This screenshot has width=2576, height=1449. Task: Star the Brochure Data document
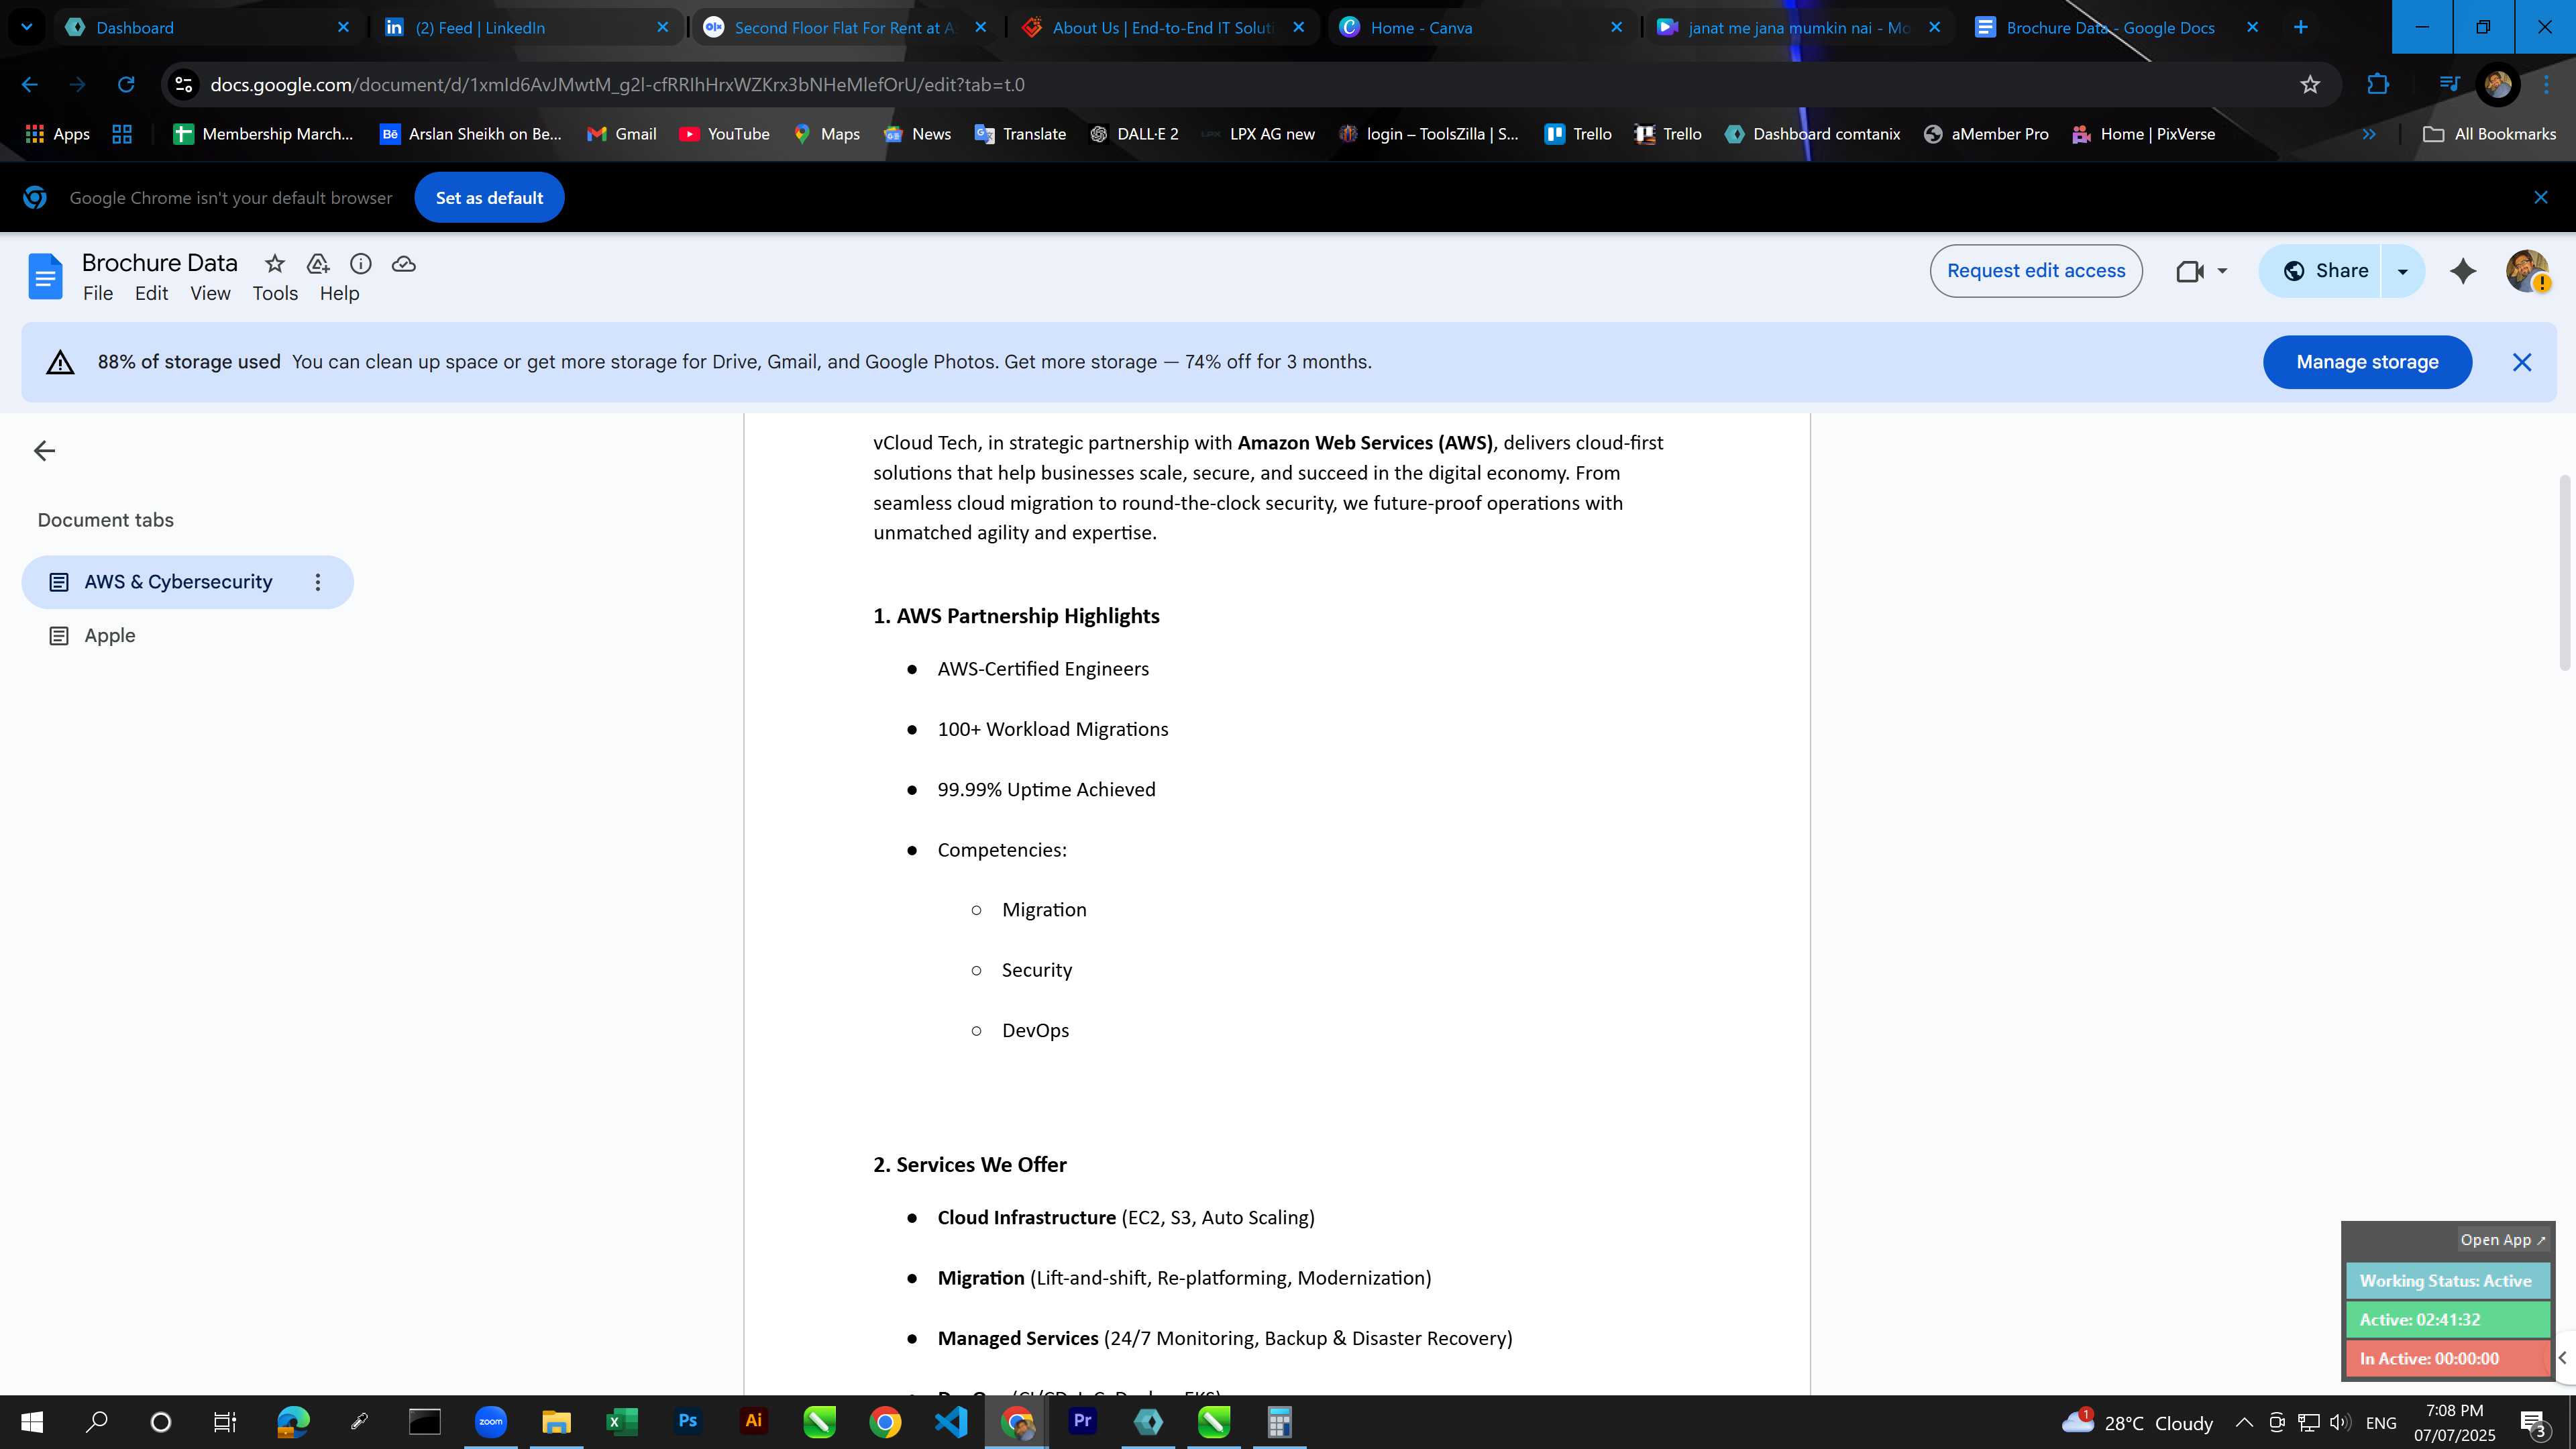274,264
